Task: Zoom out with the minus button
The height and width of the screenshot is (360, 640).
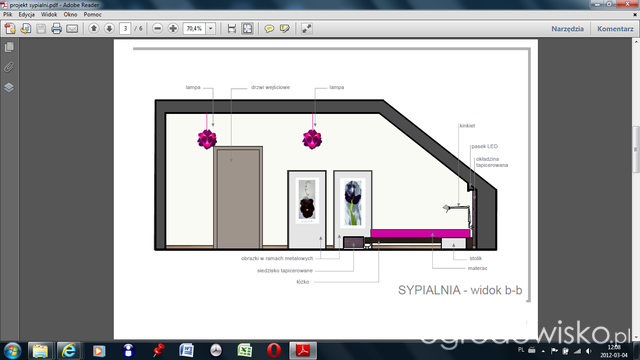Action: (158, 29)
